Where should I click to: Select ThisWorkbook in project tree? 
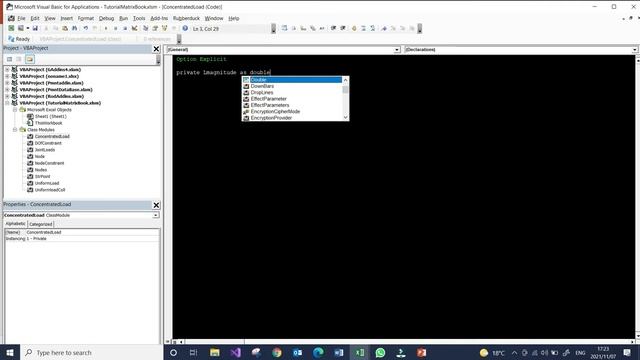[x=48, y=123]
